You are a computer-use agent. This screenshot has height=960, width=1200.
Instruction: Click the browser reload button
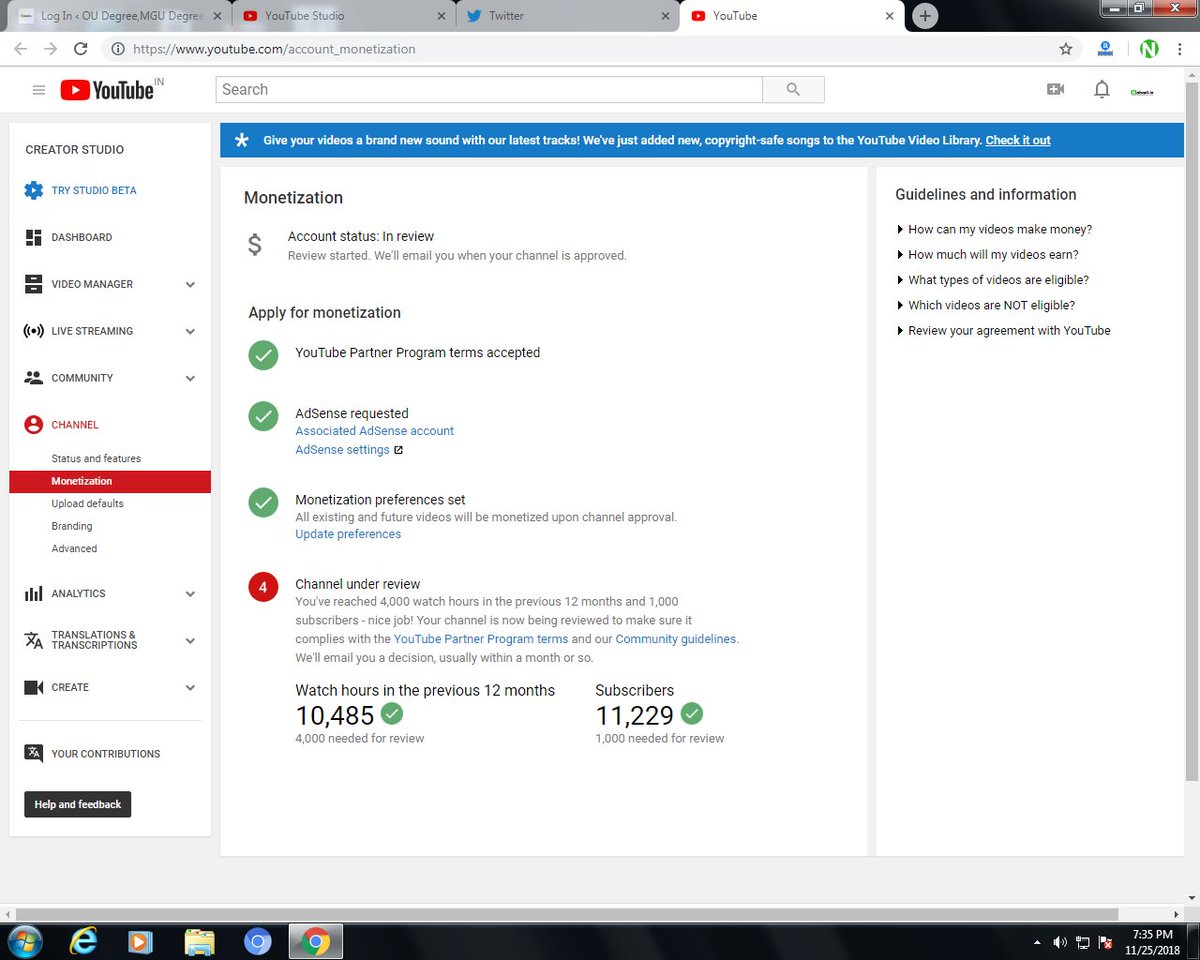(81, 49)
